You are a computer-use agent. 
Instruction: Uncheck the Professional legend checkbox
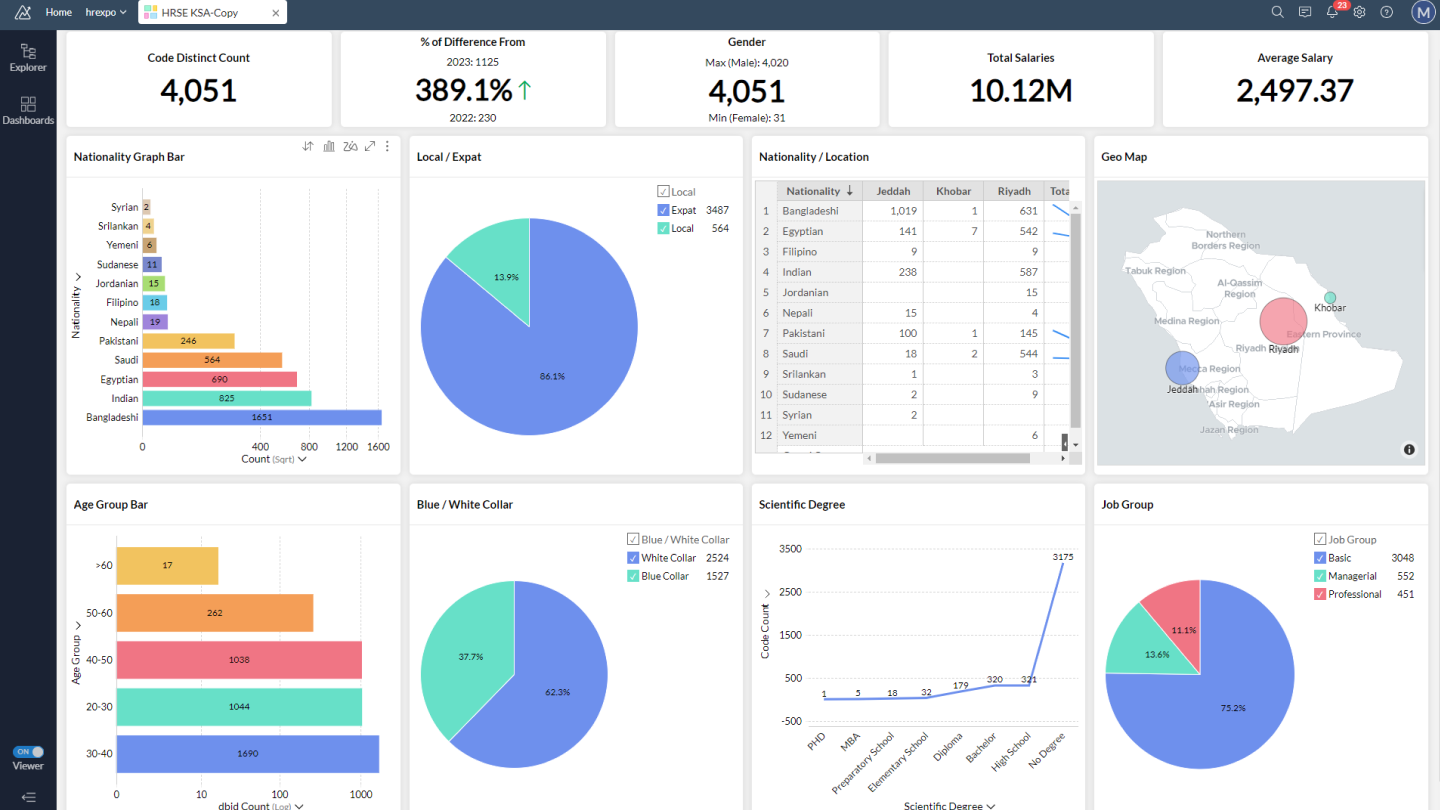click(1320, 594)
